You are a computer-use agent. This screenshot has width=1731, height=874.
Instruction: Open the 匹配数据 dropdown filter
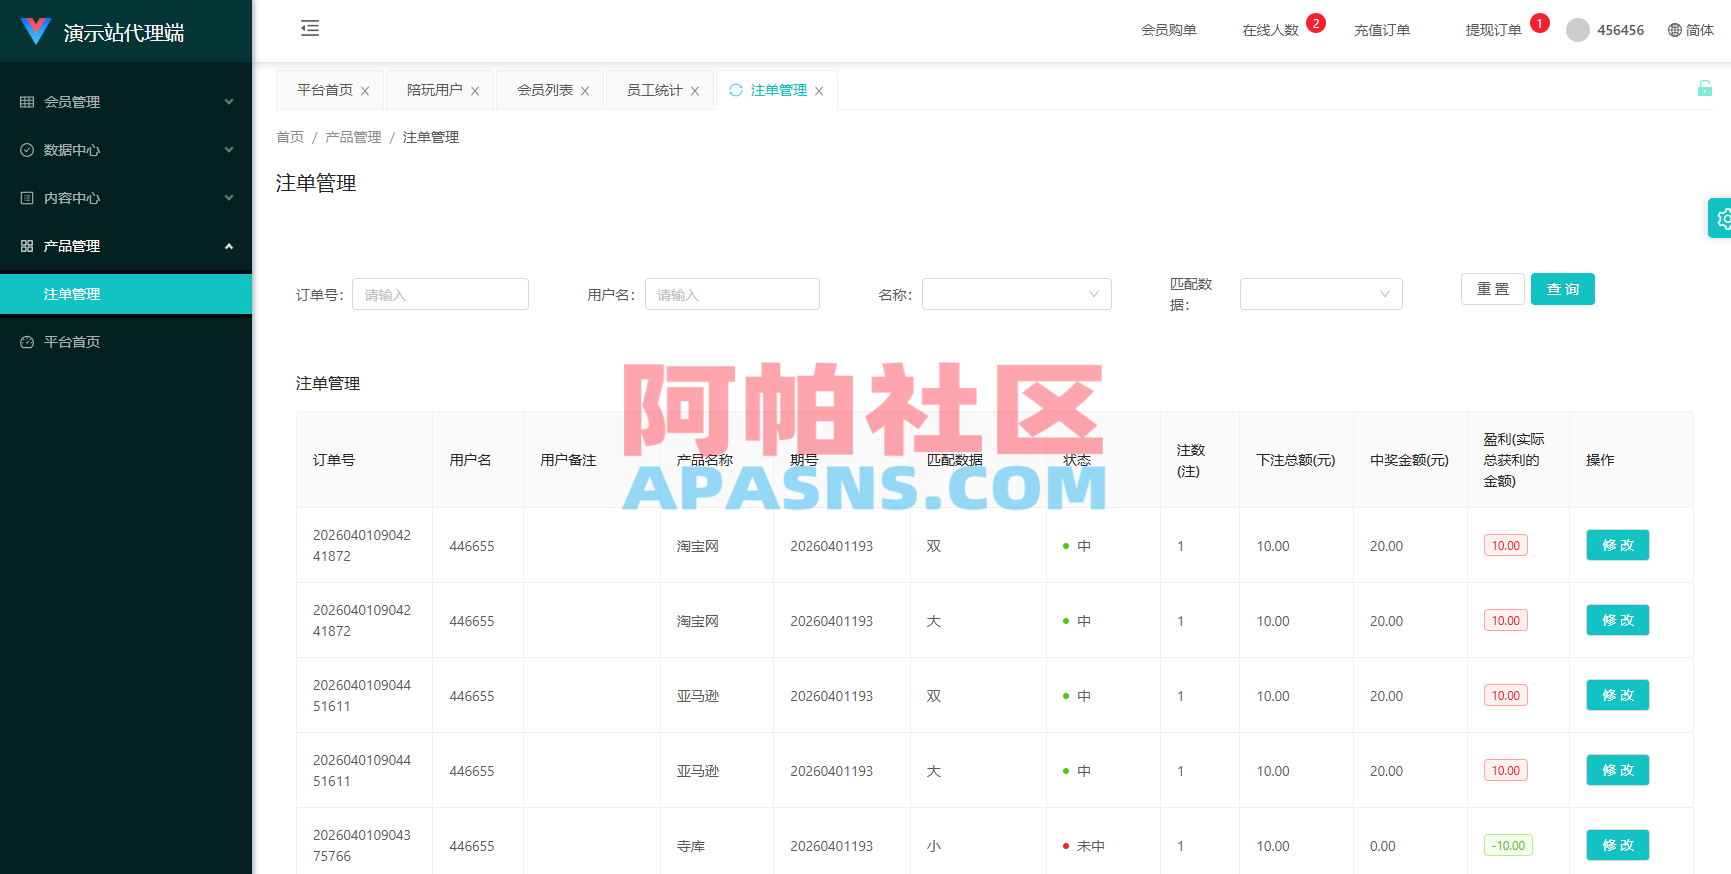coord(1321,294)
